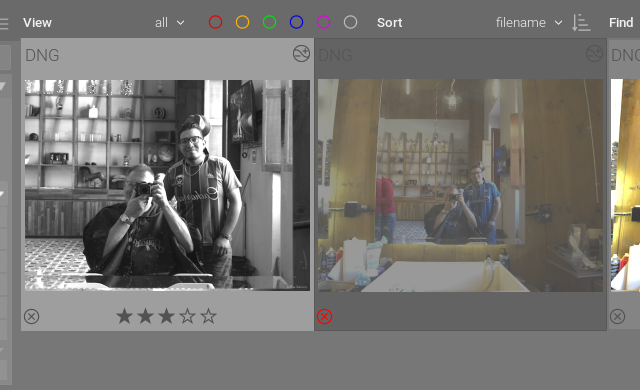Filter by red color label
The height and width of the screenshot is (390, 640).
(215, 22)
